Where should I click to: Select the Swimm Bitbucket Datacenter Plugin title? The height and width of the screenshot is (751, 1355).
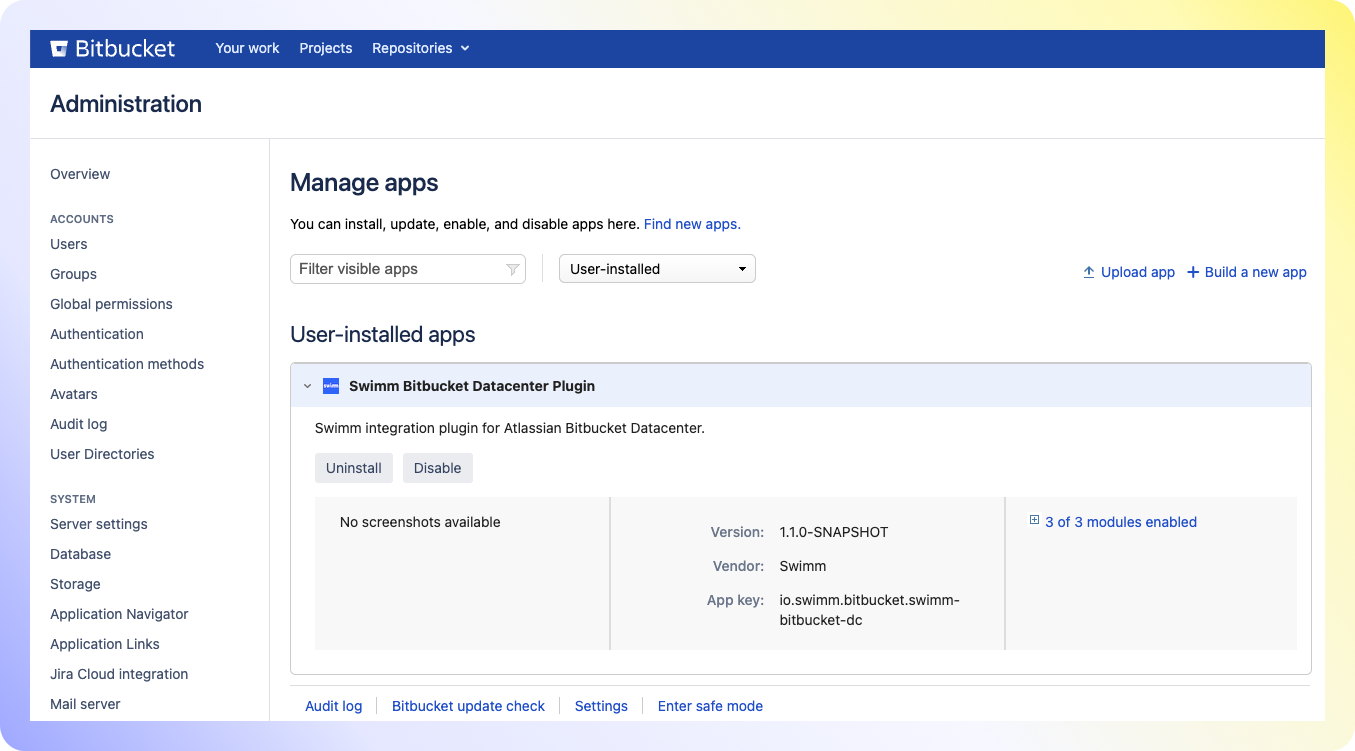click(x=472, y=386)
